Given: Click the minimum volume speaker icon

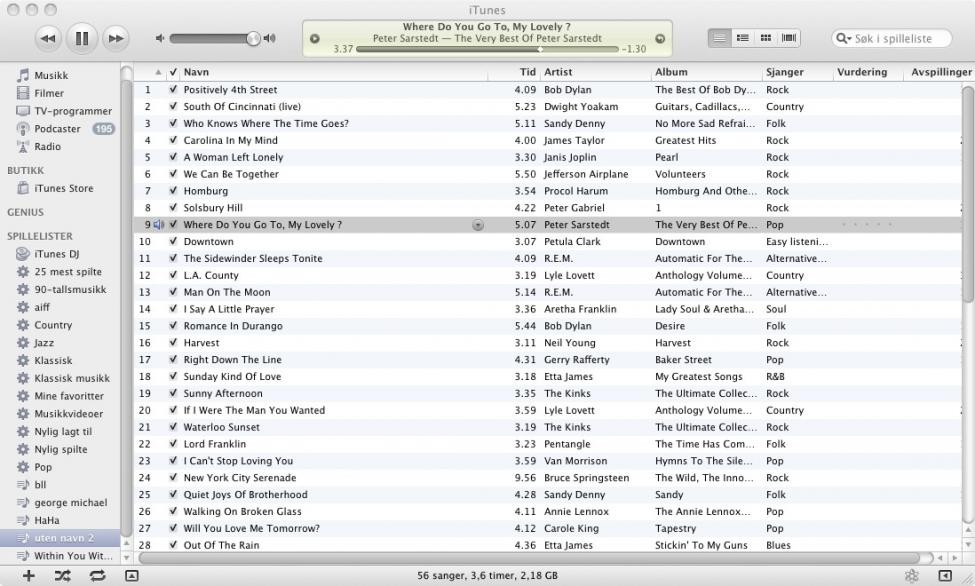Looking at the screenshot, I should coord(160,38).
